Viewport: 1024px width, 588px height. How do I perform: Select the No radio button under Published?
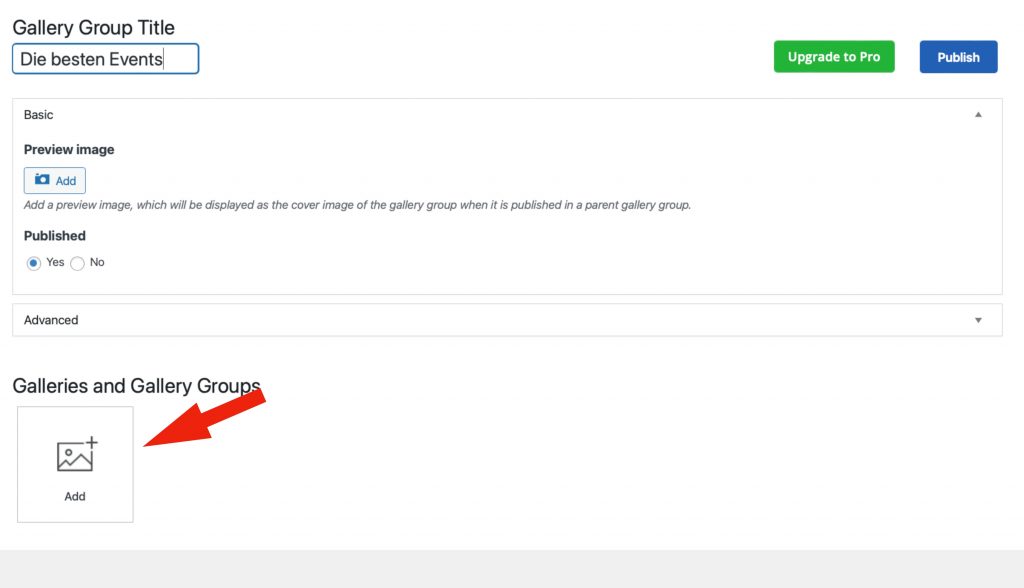pos(77,263)
